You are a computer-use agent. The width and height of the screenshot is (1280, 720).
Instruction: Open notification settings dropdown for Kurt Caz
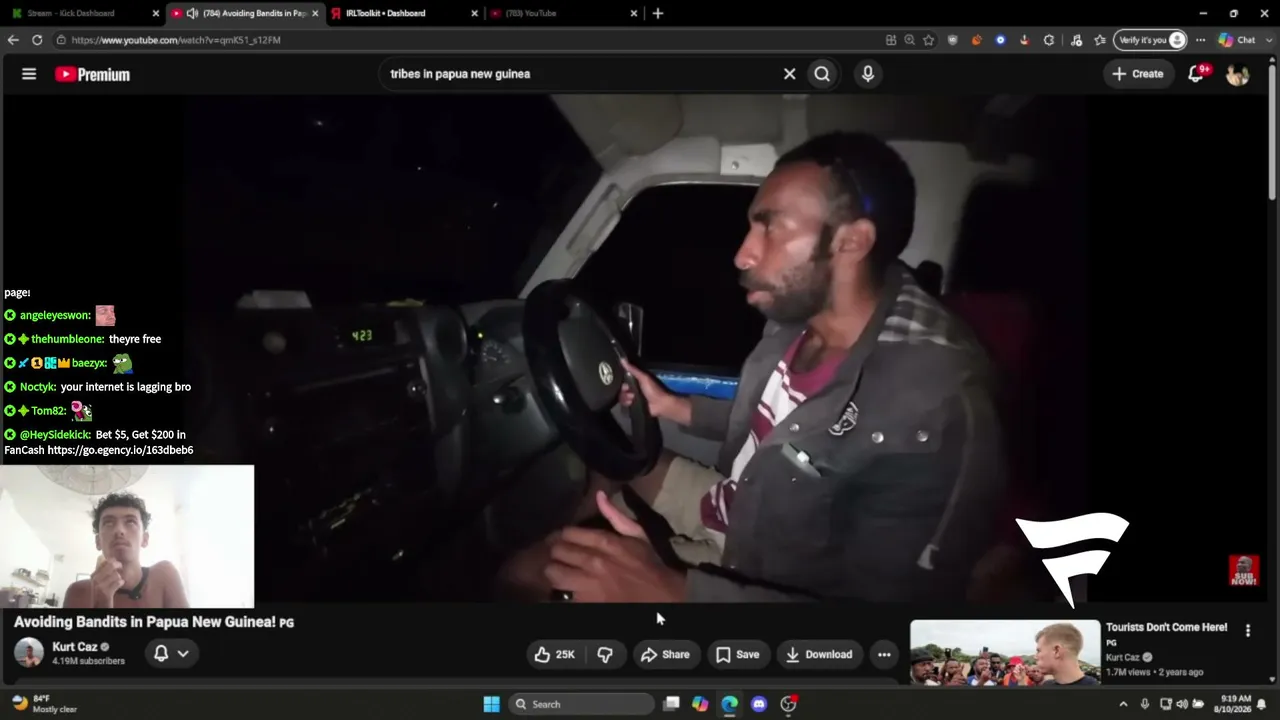(x=171, y=654)
